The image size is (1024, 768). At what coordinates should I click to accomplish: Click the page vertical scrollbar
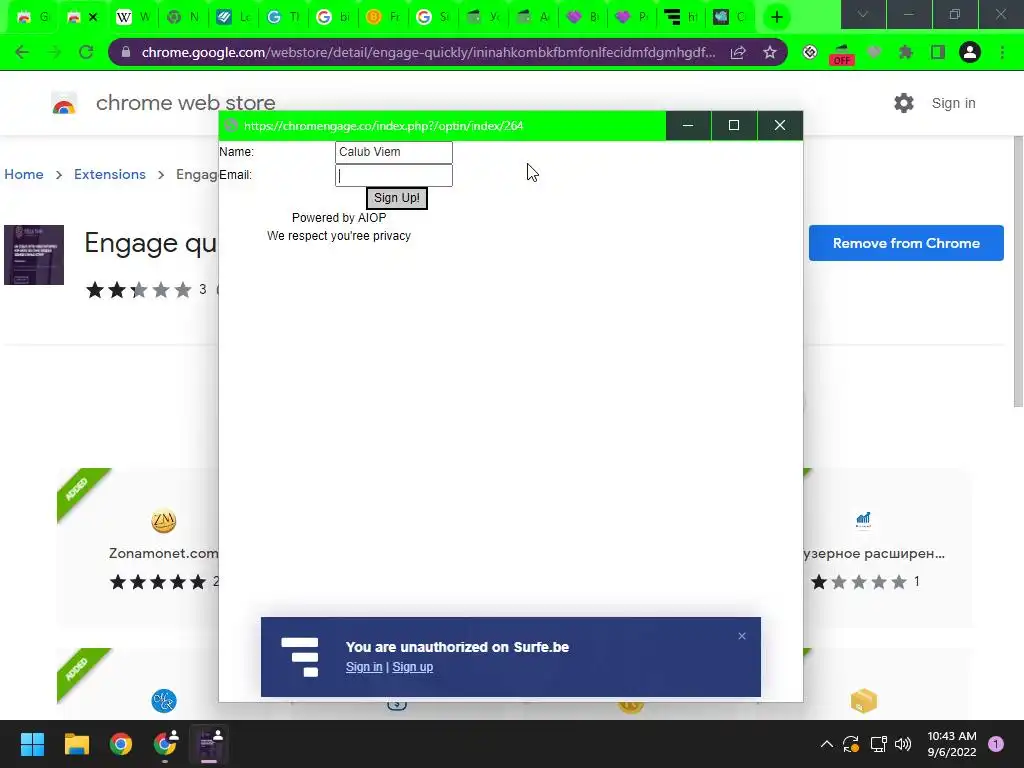click(x=1018, y=272)
